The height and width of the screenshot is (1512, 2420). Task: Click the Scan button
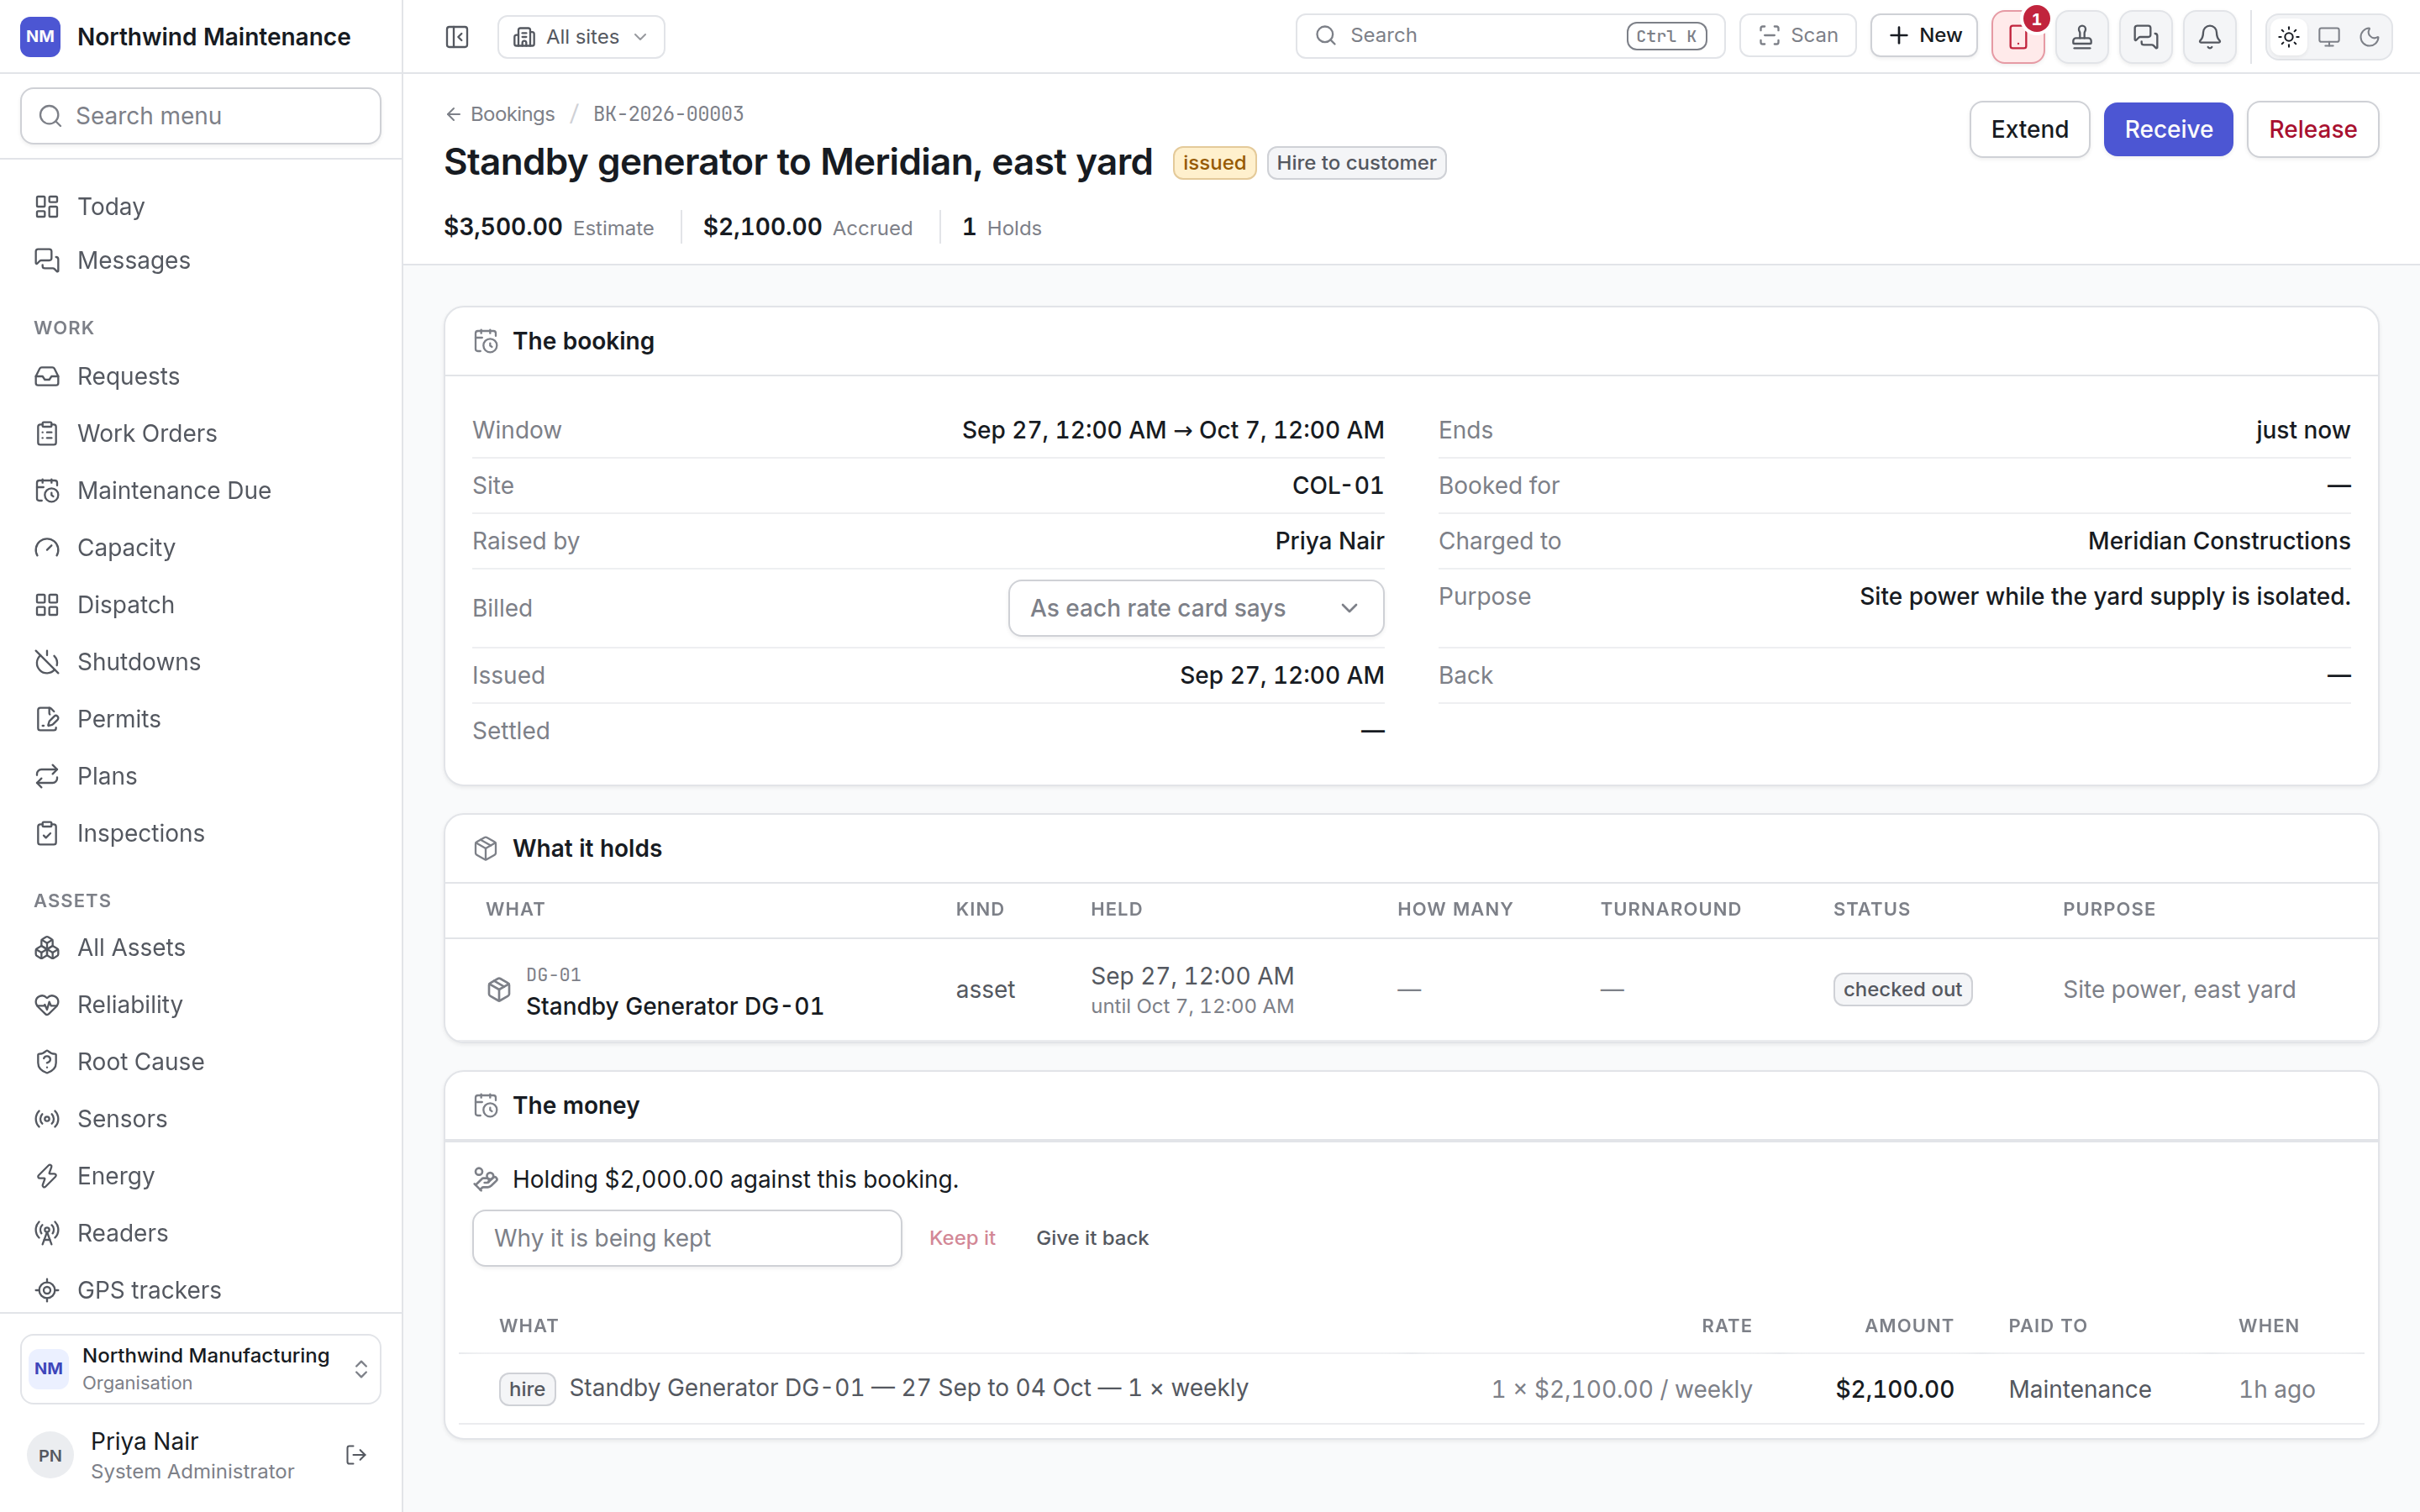[x=1798, y=35]
